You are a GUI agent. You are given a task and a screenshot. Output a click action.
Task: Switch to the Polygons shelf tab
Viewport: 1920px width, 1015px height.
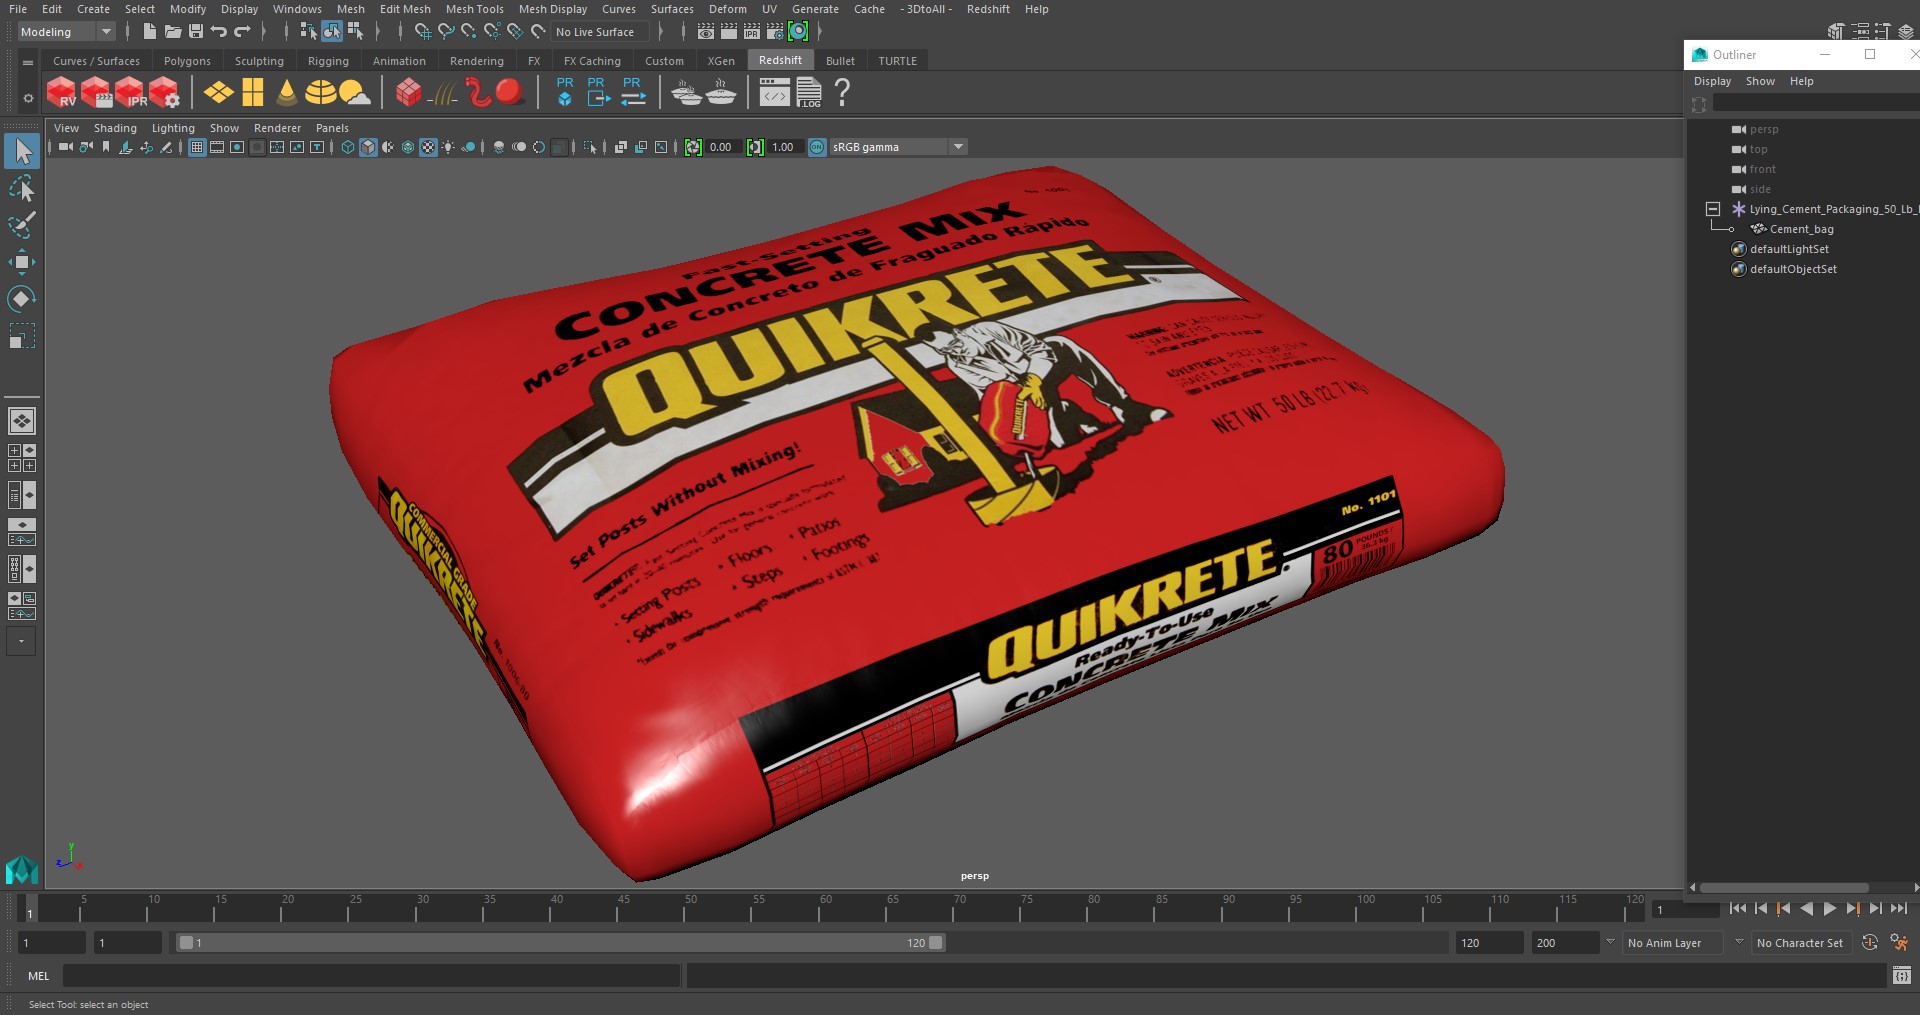[x=187, y=61]
